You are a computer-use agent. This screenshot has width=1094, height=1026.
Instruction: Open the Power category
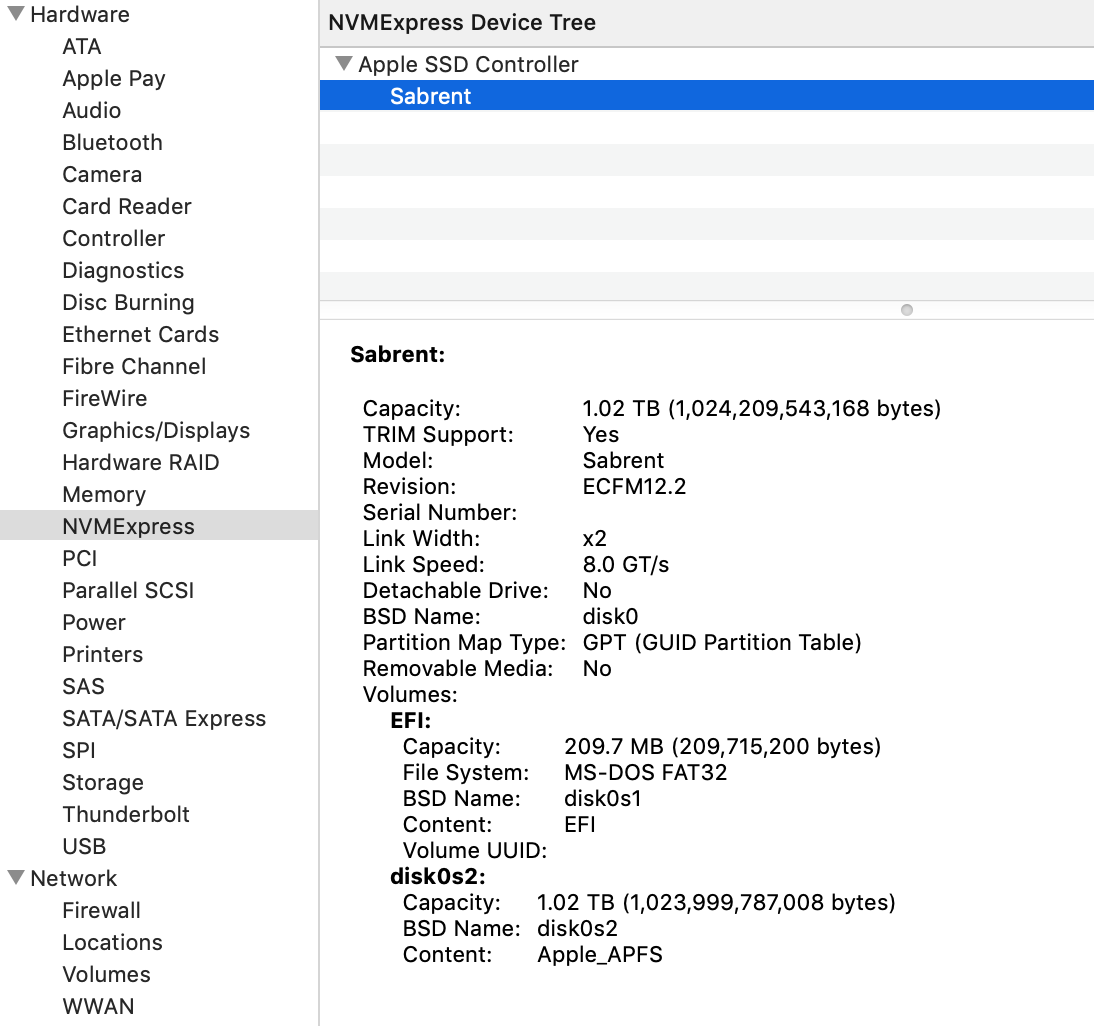93,622
